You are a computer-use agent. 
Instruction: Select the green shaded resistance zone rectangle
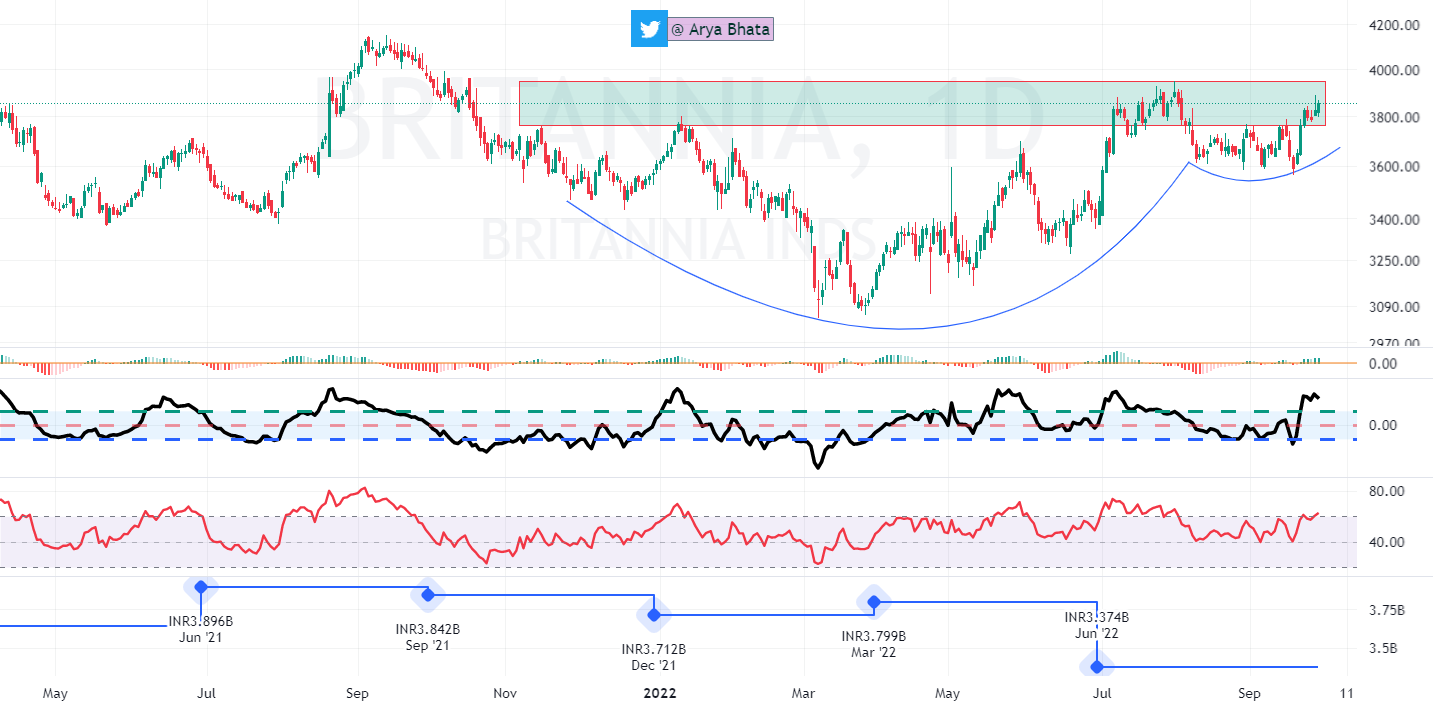922,103
